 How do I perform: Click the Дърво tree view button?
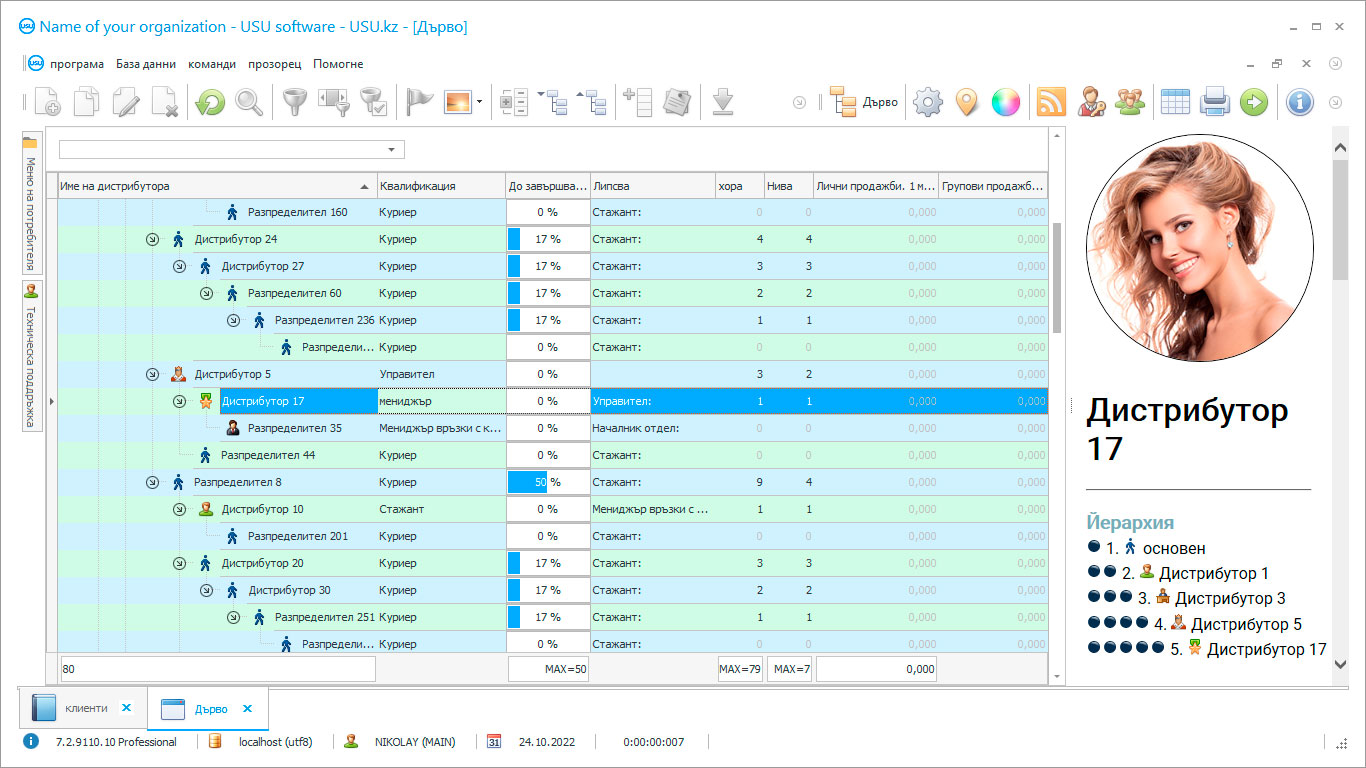pyautogui.click(x=864, y=102)
